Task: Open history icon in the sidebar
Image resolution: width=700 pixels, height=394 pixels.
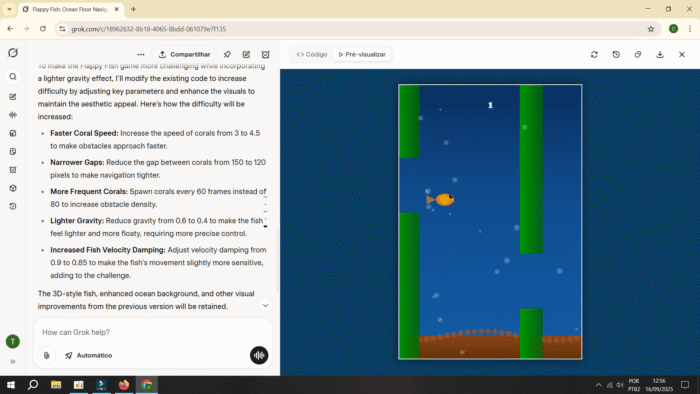Action: pyautogui.click(x=13, y=207)
